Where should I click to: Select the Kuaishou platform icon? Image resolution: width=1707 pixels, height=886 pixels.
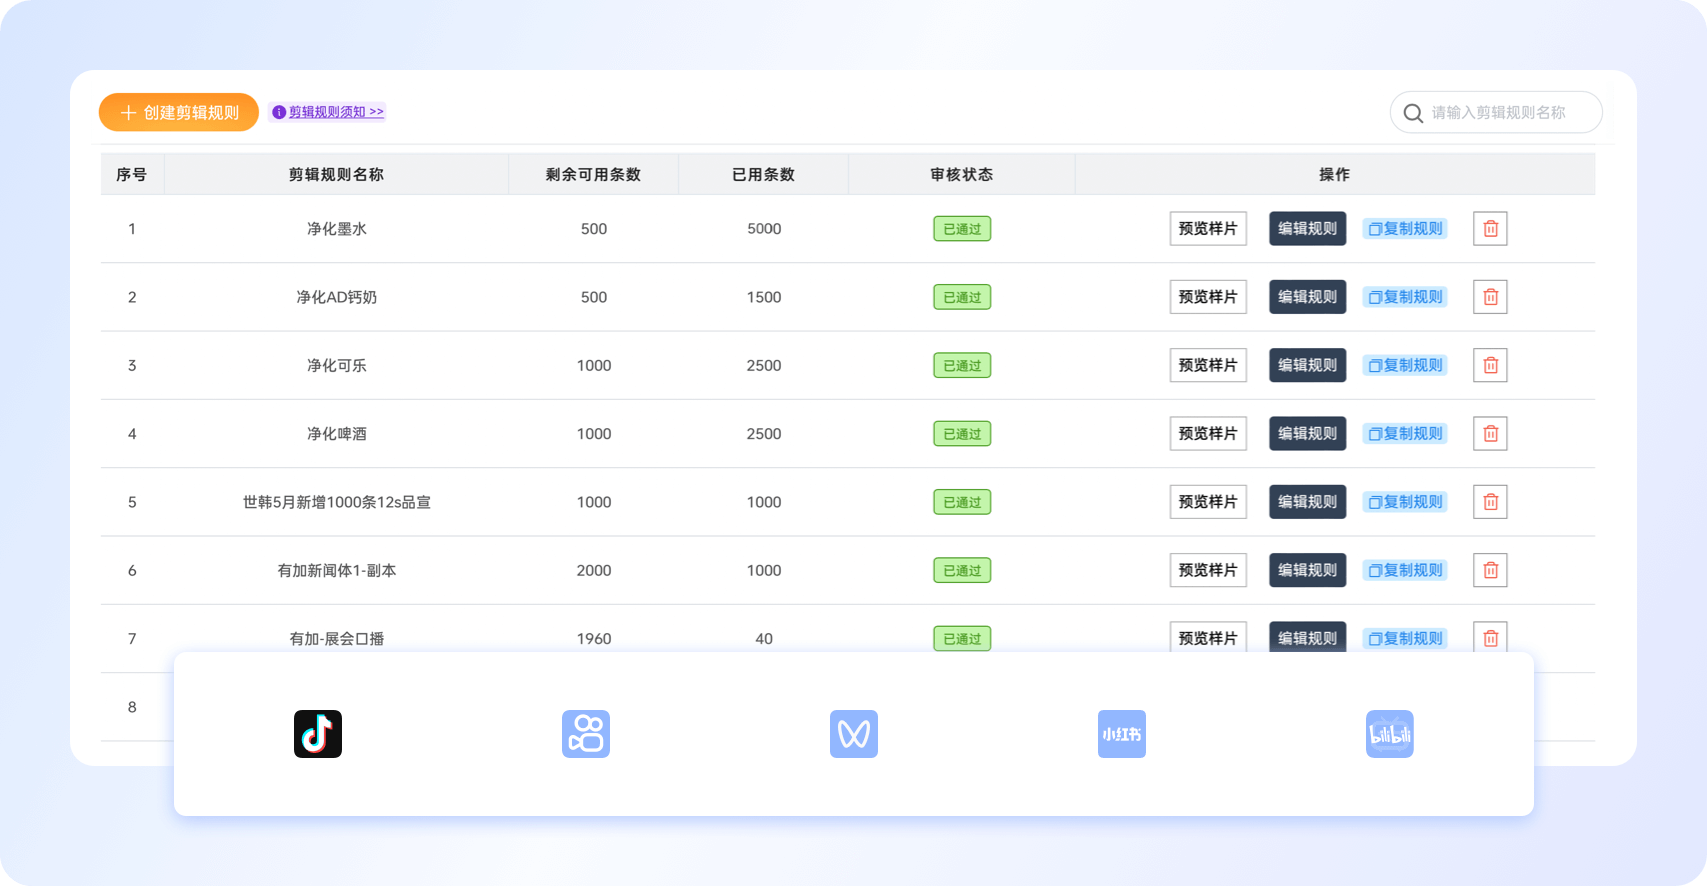[586, 734]
